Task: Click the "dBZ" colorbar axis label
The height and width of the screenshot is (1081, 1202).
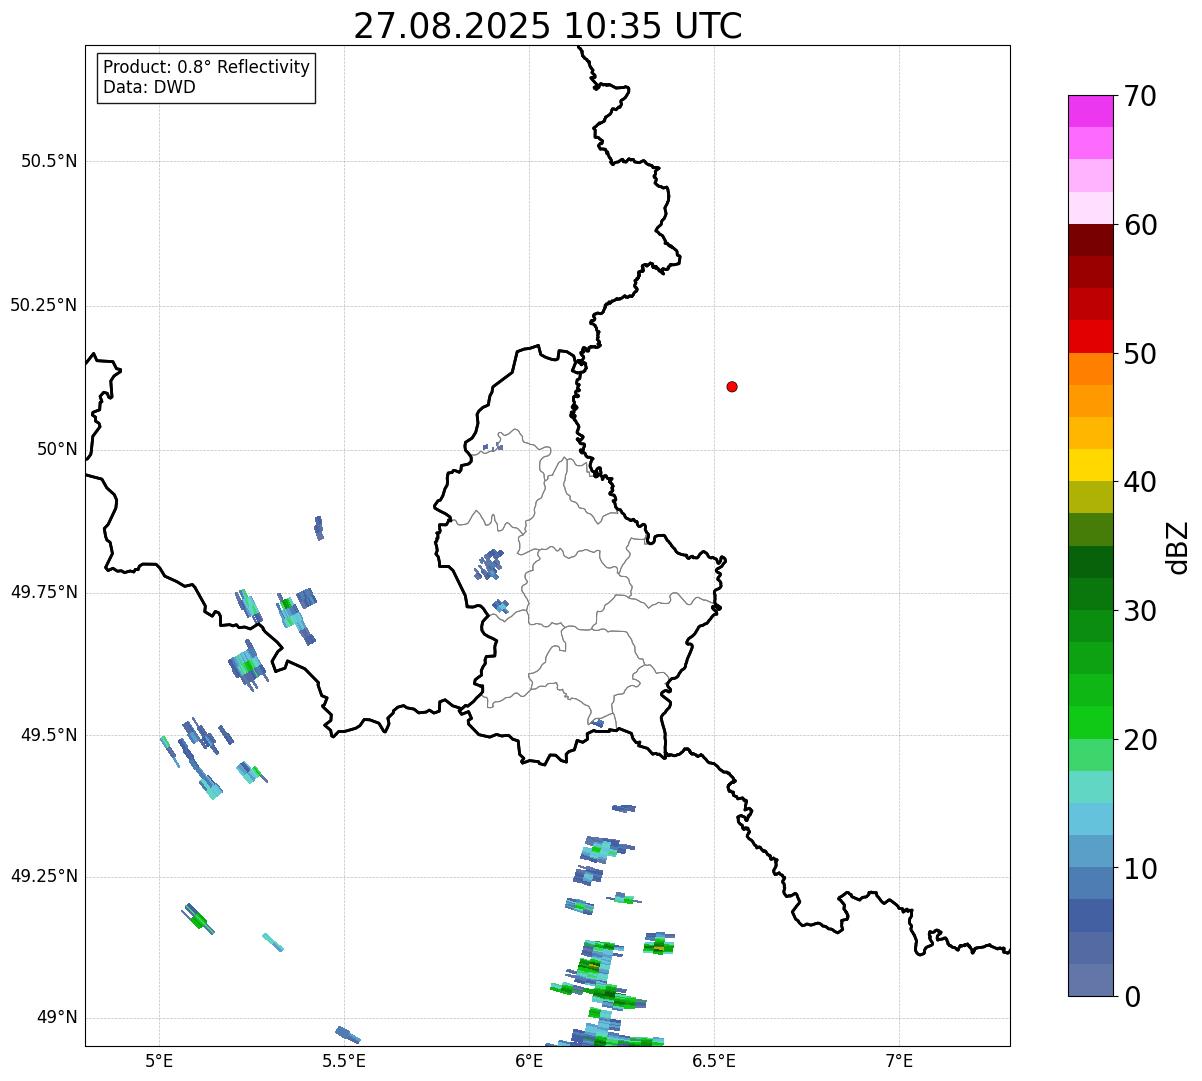Action: 1178,547
